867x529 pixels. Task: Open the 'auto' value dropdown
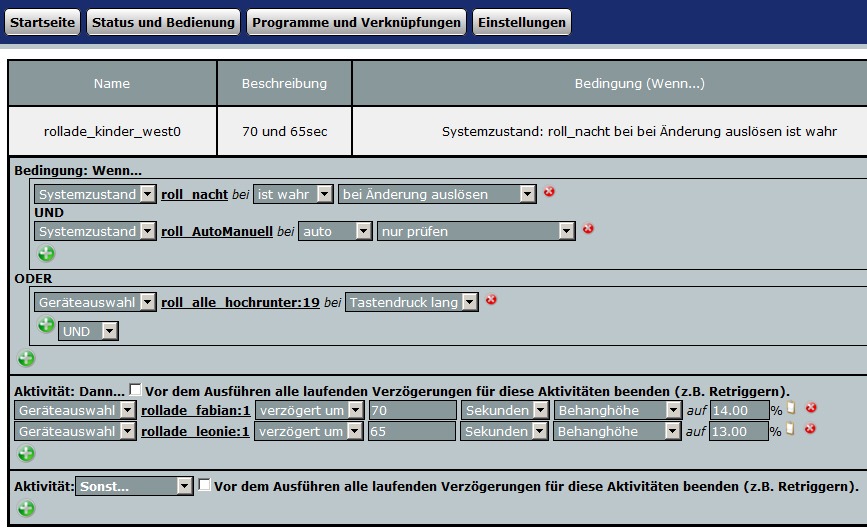point(335,231)
